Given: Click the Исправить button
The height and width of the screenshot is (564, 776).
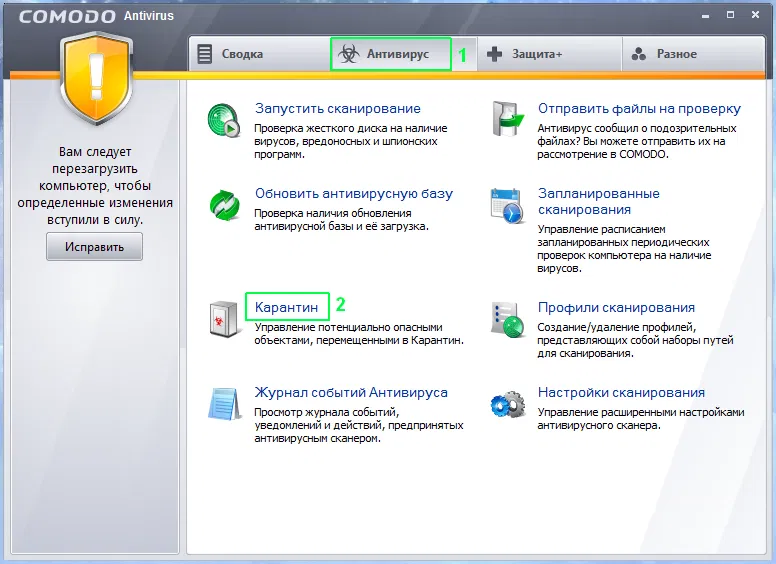Looking at the screenshot, I should point(95,246).
